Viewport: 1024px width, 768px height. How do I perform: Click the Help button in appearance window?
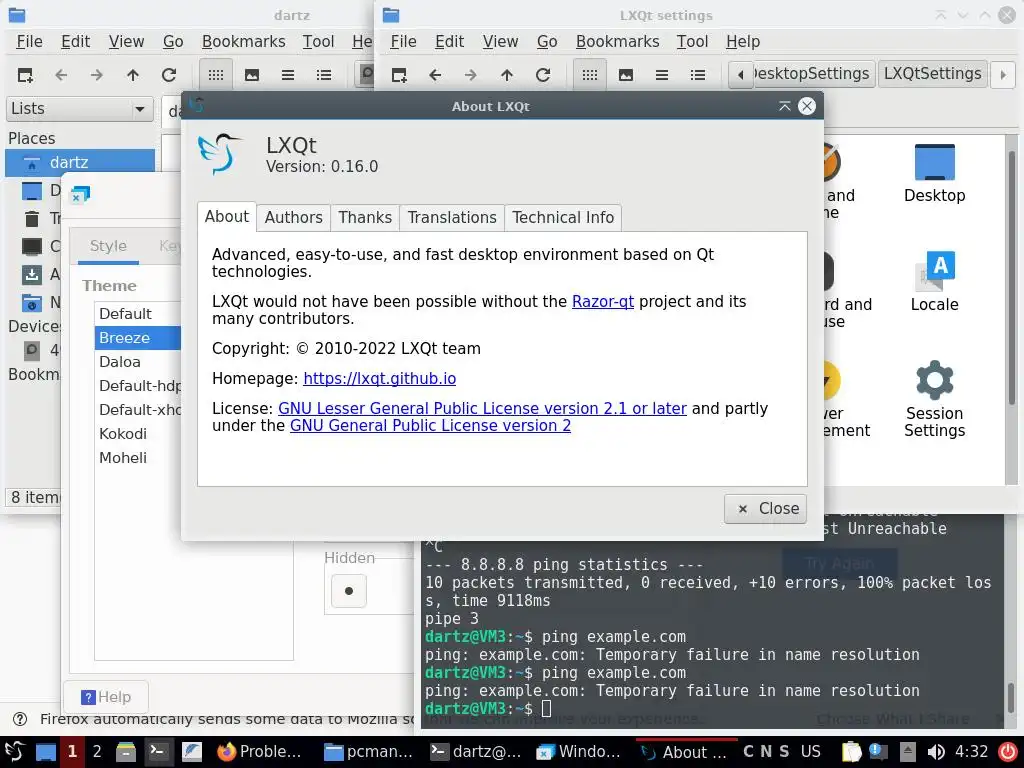(106, 697)
